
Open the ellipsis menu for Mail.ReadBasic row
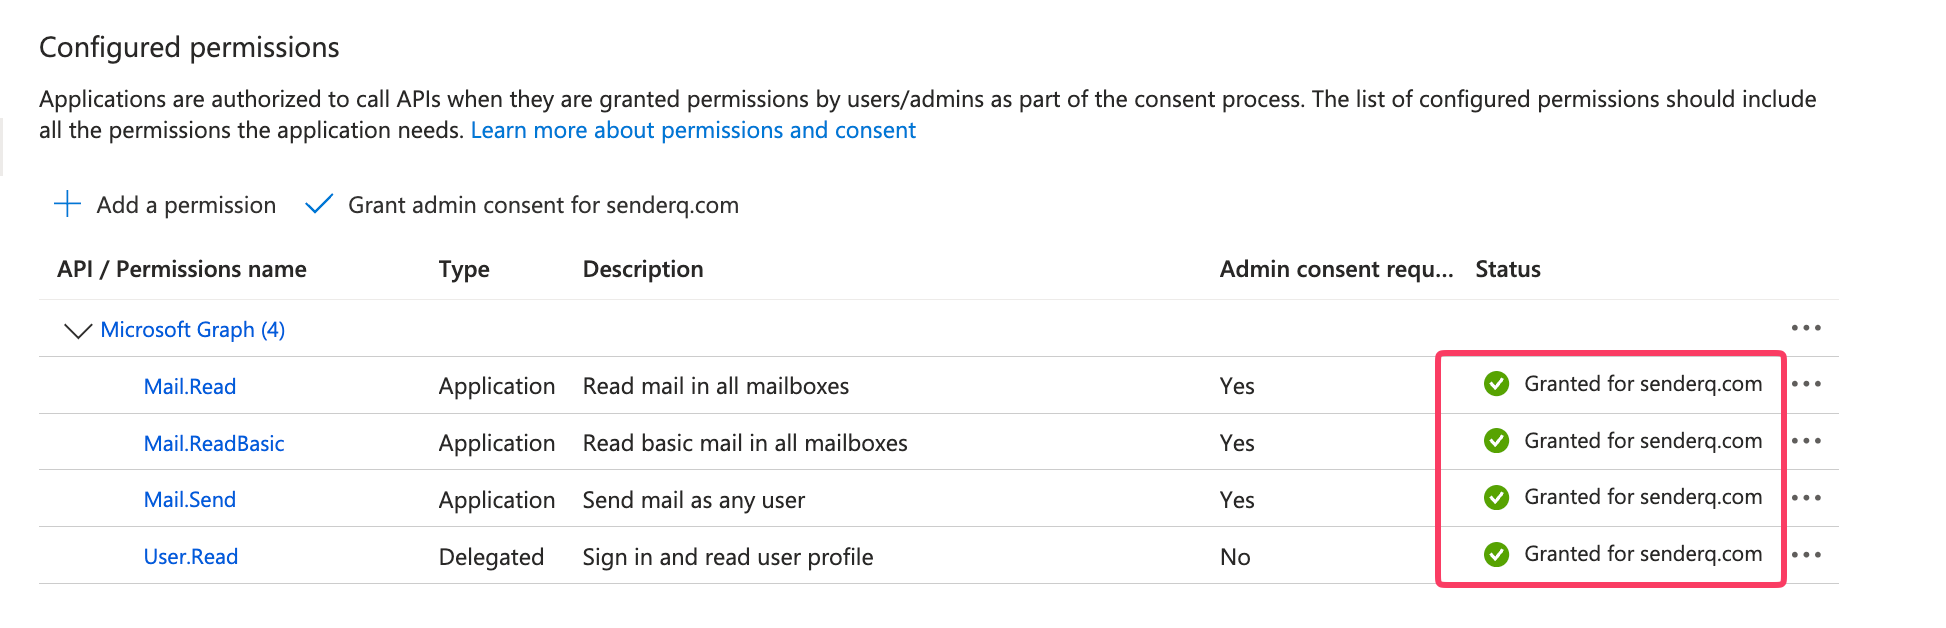1806,441
